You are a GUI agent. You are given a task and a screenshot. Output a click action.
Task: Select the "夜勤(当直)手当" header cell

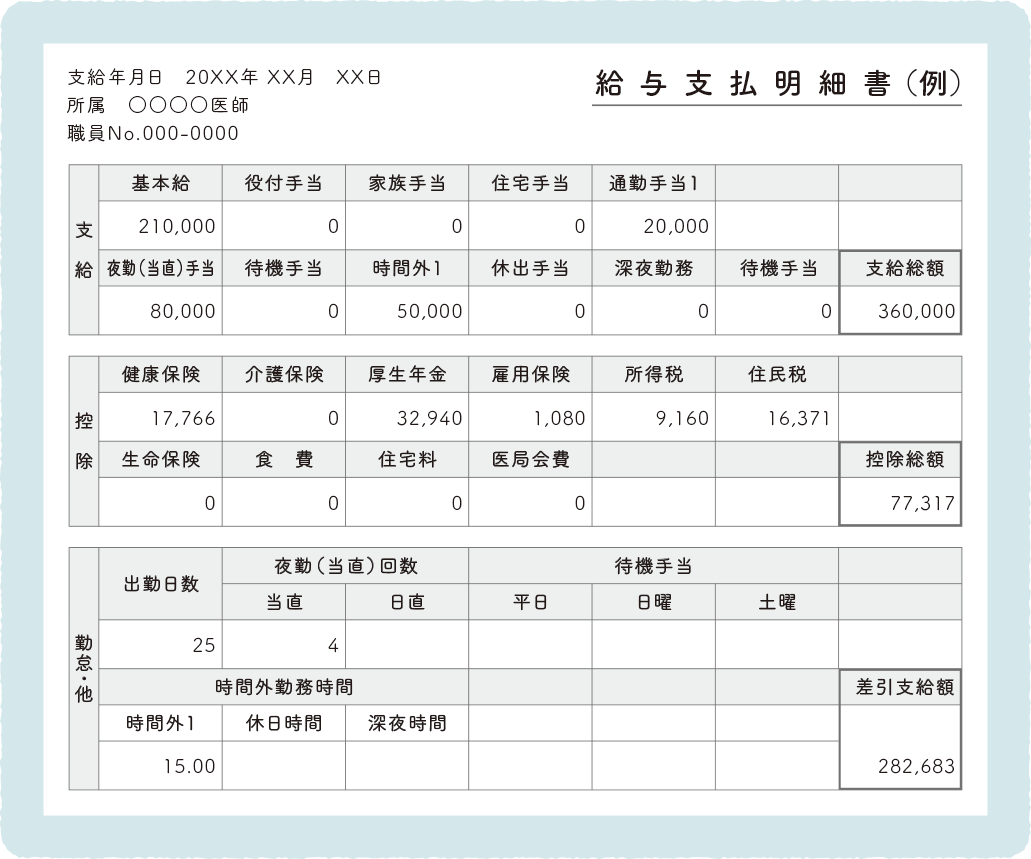pos(160,268)
